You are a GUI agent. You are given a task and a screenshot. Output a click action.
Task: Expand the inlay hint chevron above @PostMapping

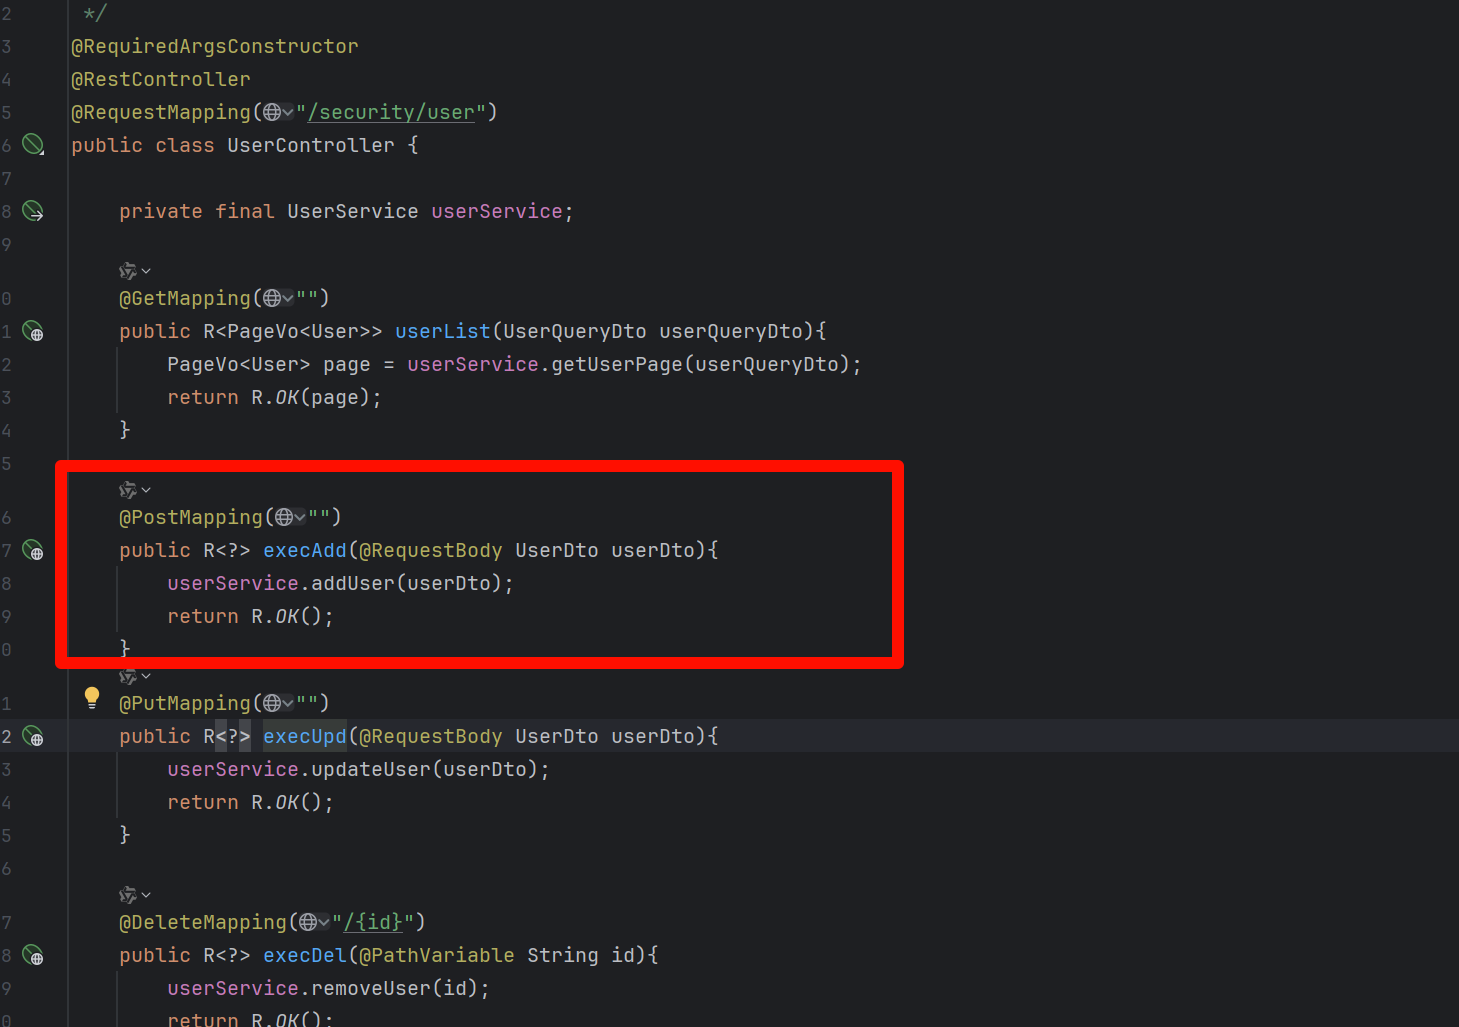pyautogui.click(x=146, y=490)
